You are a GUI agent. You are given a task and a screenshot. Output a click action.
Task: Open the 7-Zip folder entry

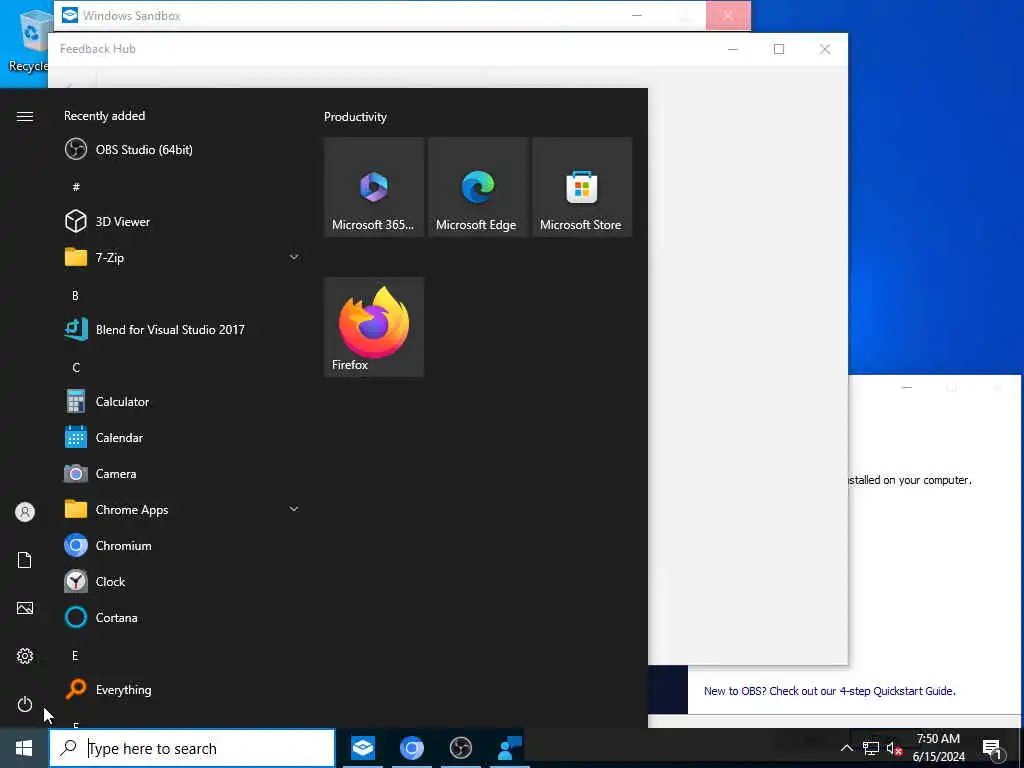pos(182,257)
